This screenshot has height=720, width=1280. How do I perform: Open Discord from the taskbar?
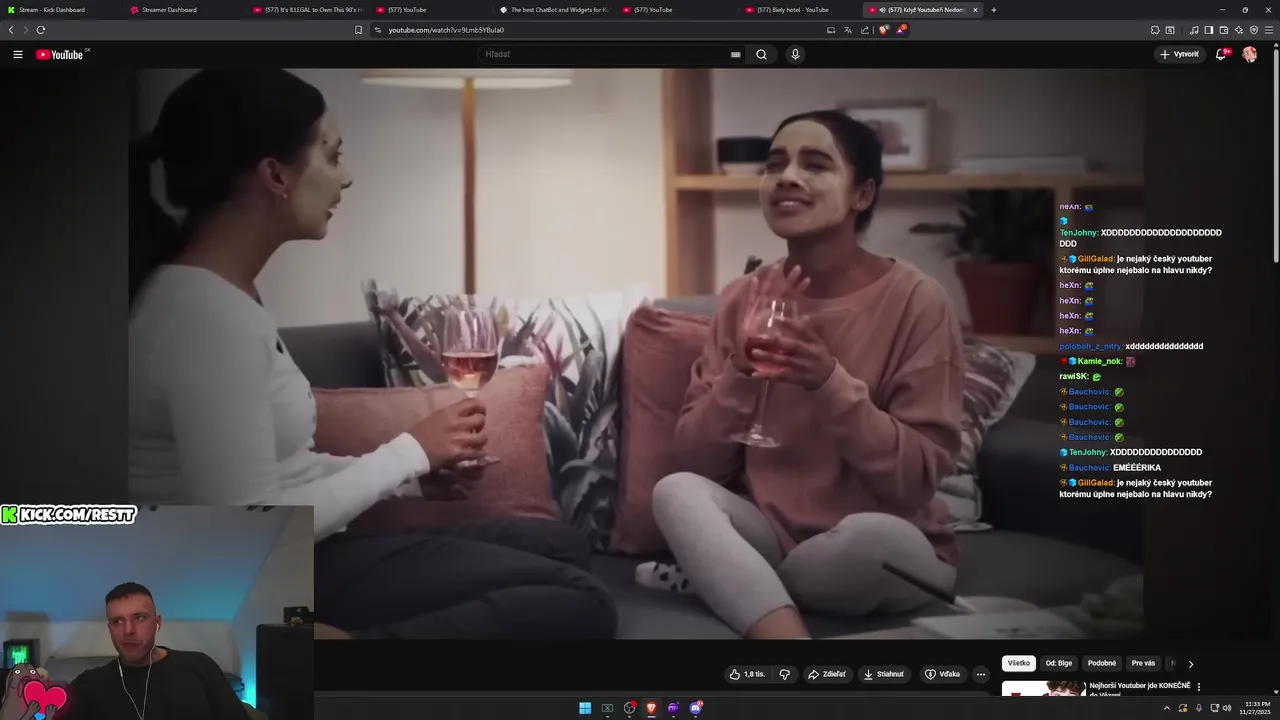coord(696,708)
